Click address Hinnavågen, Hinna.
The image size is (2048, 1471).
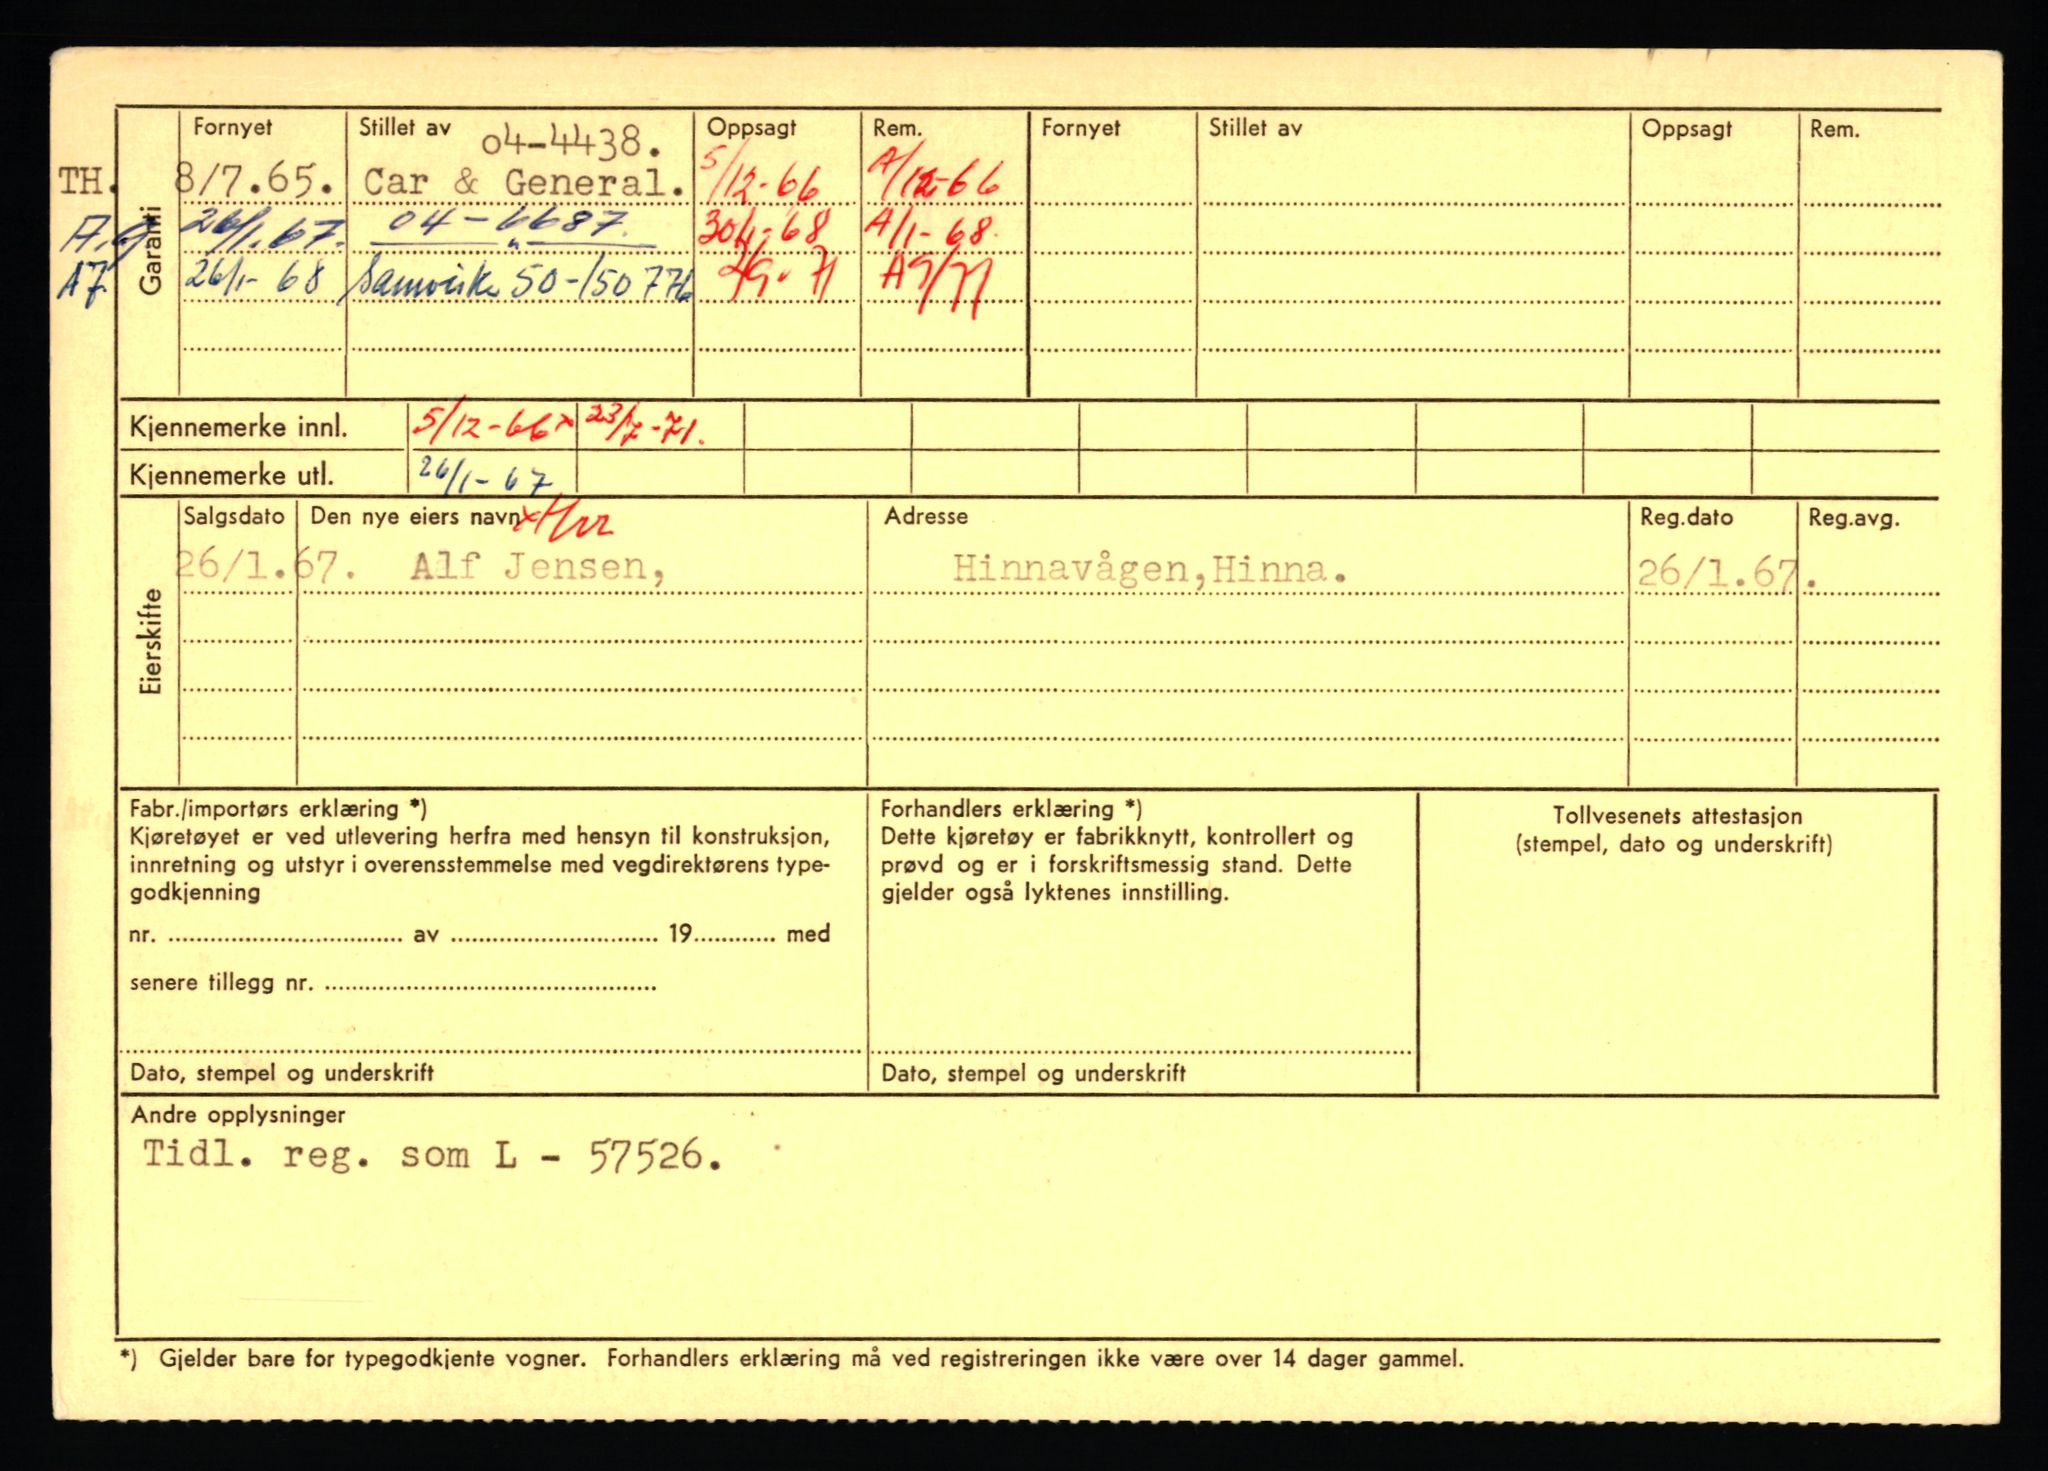click(x=1150, y=569)
